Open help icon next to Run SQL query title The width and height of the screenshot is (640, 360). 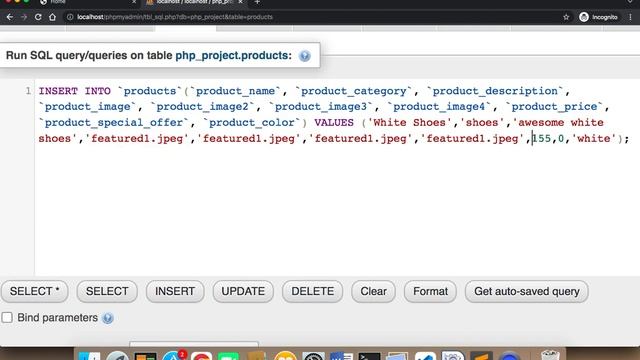(304, 56)
